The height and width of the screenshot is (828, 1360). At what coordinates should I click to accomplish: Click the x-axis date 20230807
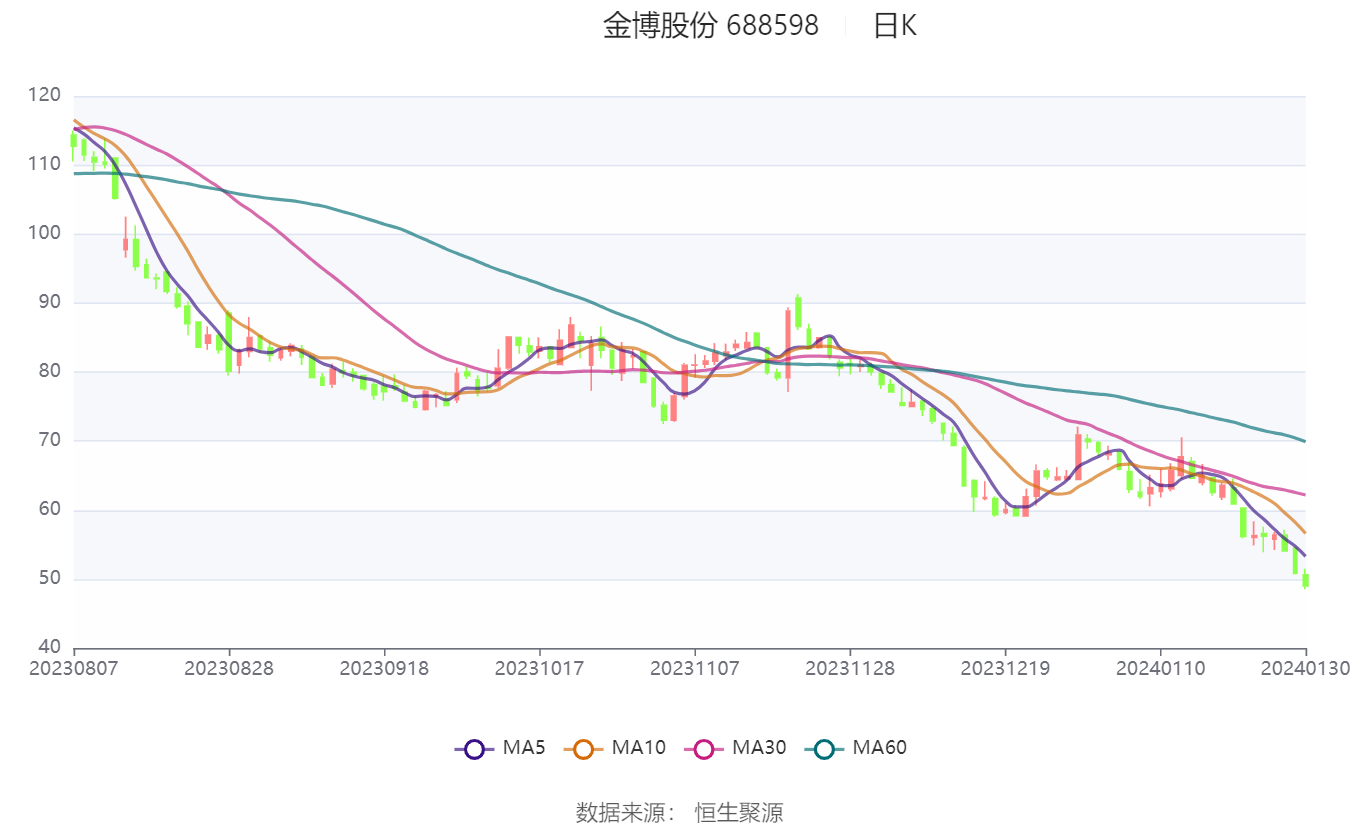click(x=74, y=668)
